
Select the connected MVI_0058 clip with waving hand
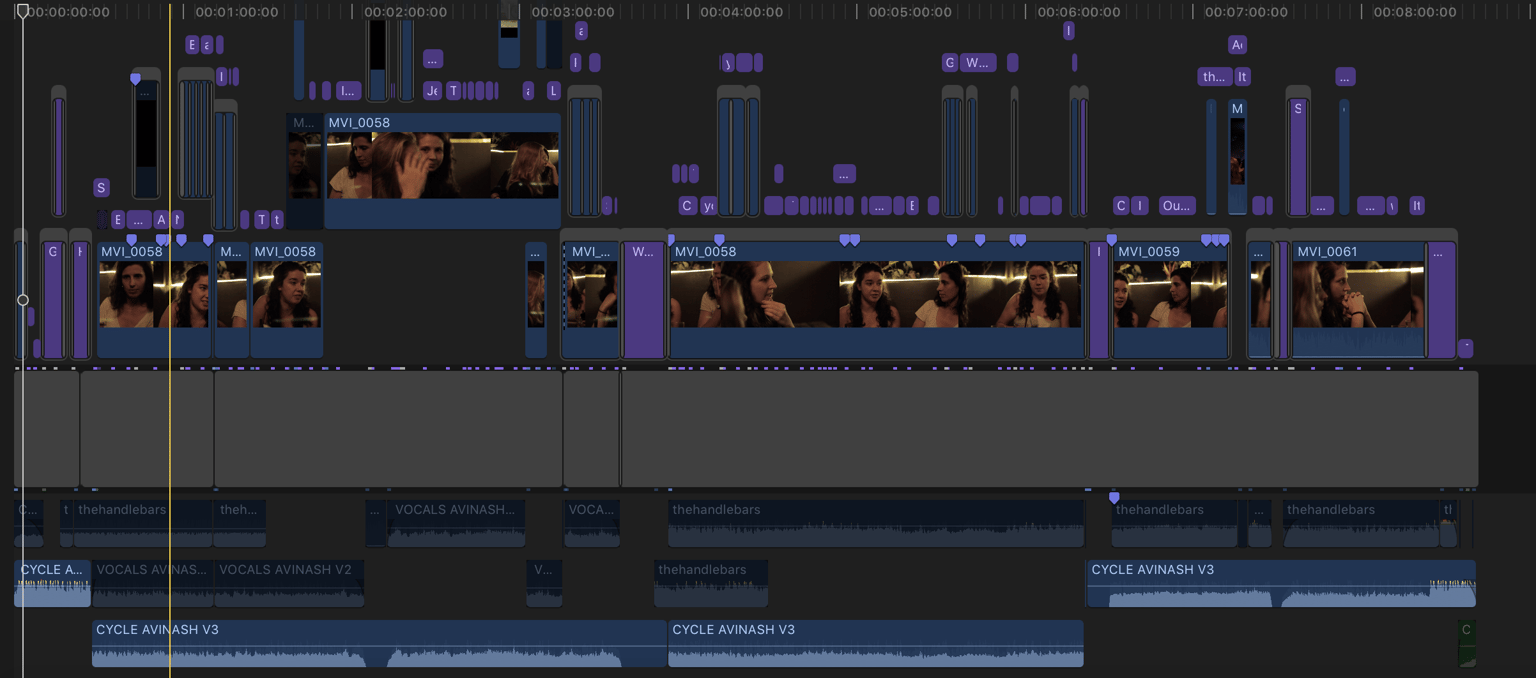[442, 170]
